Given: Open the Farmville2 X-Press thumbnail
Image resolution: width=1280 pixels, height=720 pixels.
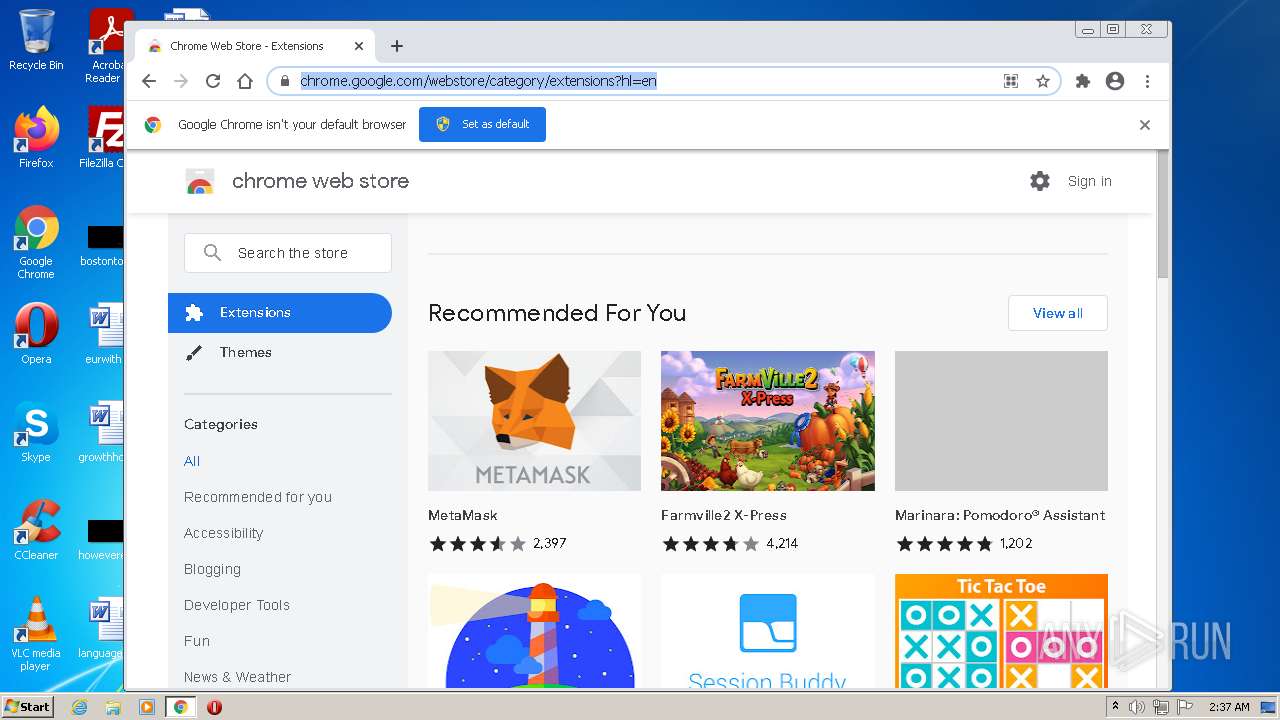Looking at the screenshot, I should click(x=768, y=421).
